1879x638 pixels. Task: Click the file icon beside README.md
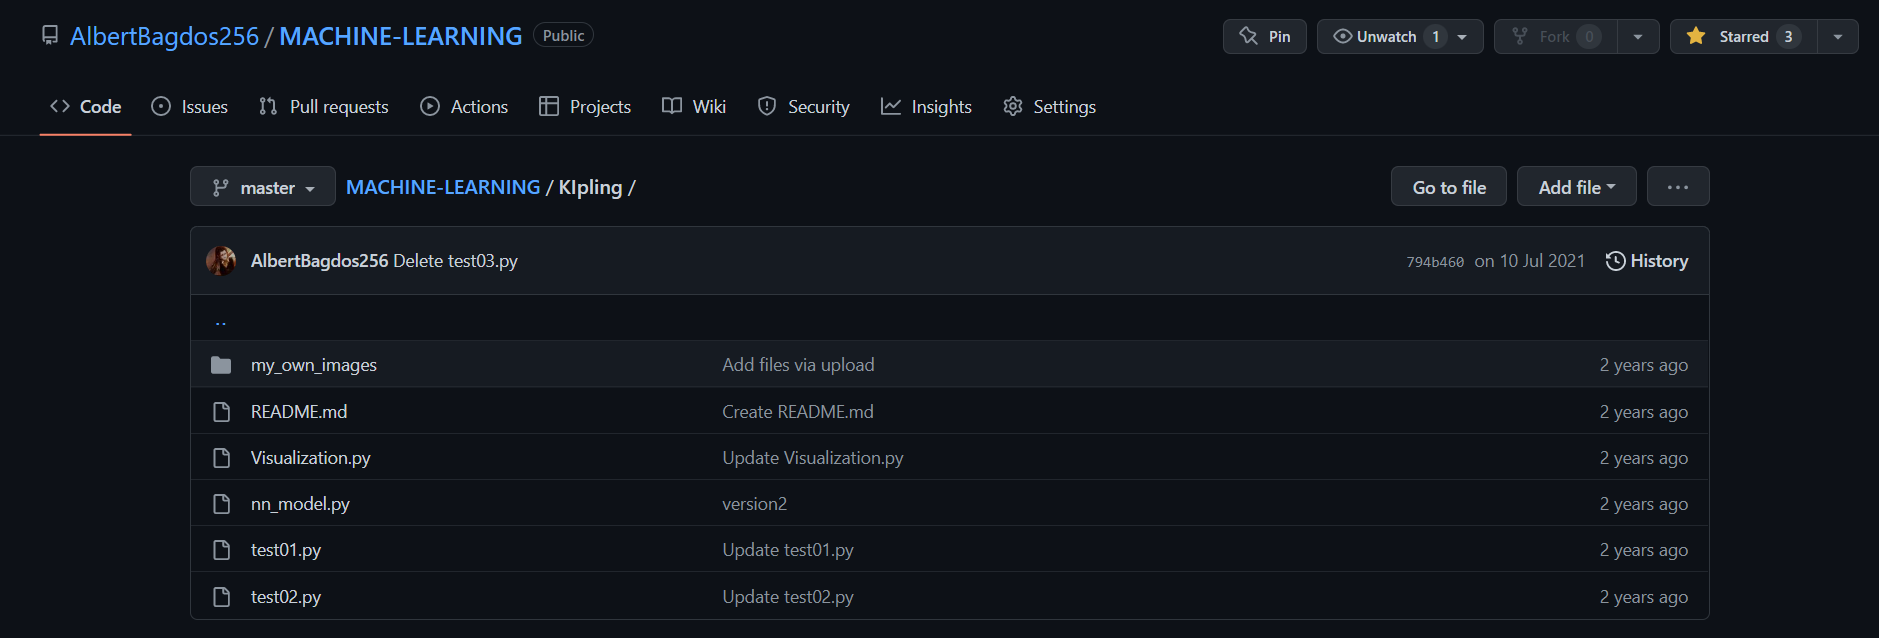coord(221,412)
